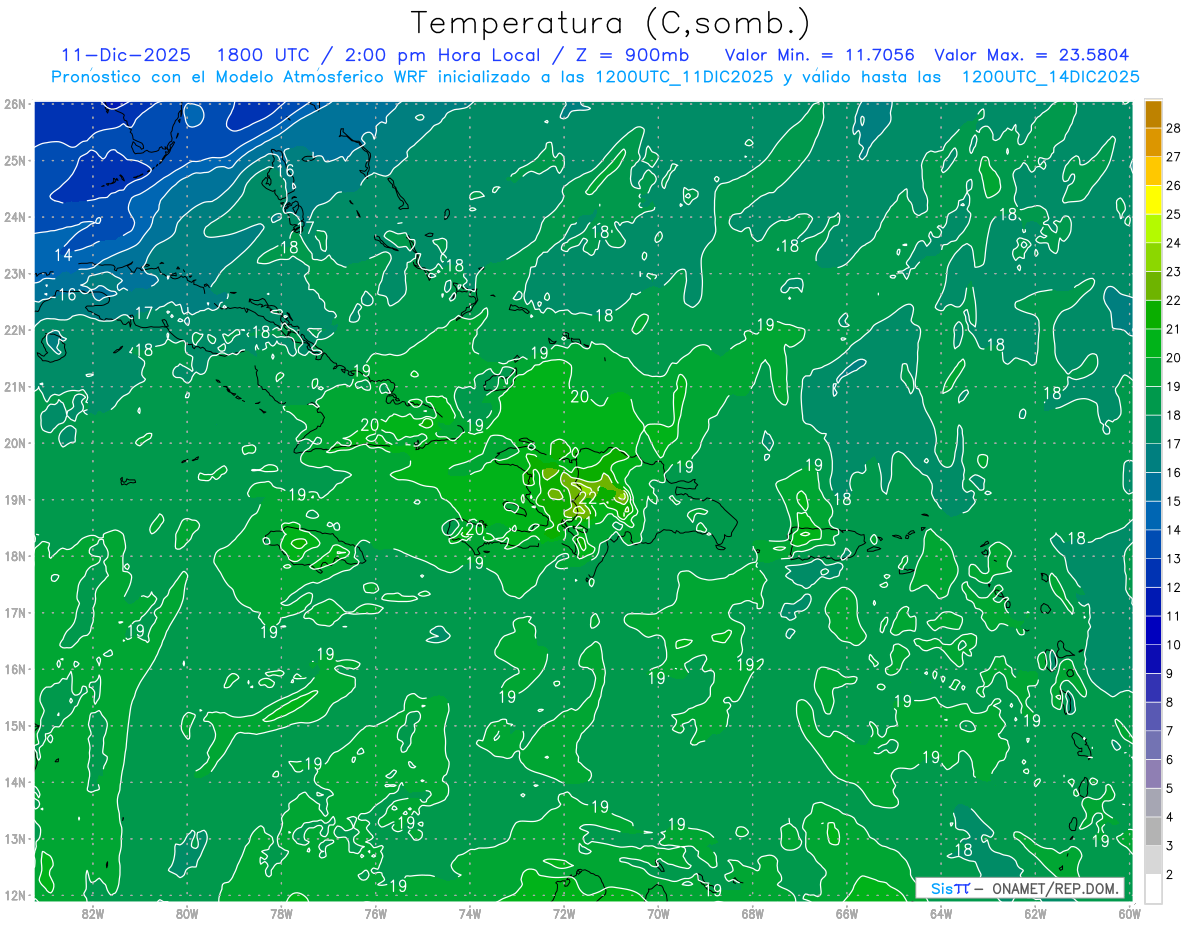
Task: Click the "ONAMET/REP.DOM." credit label
Action: pyautogui.click(x=1053, y=888)
